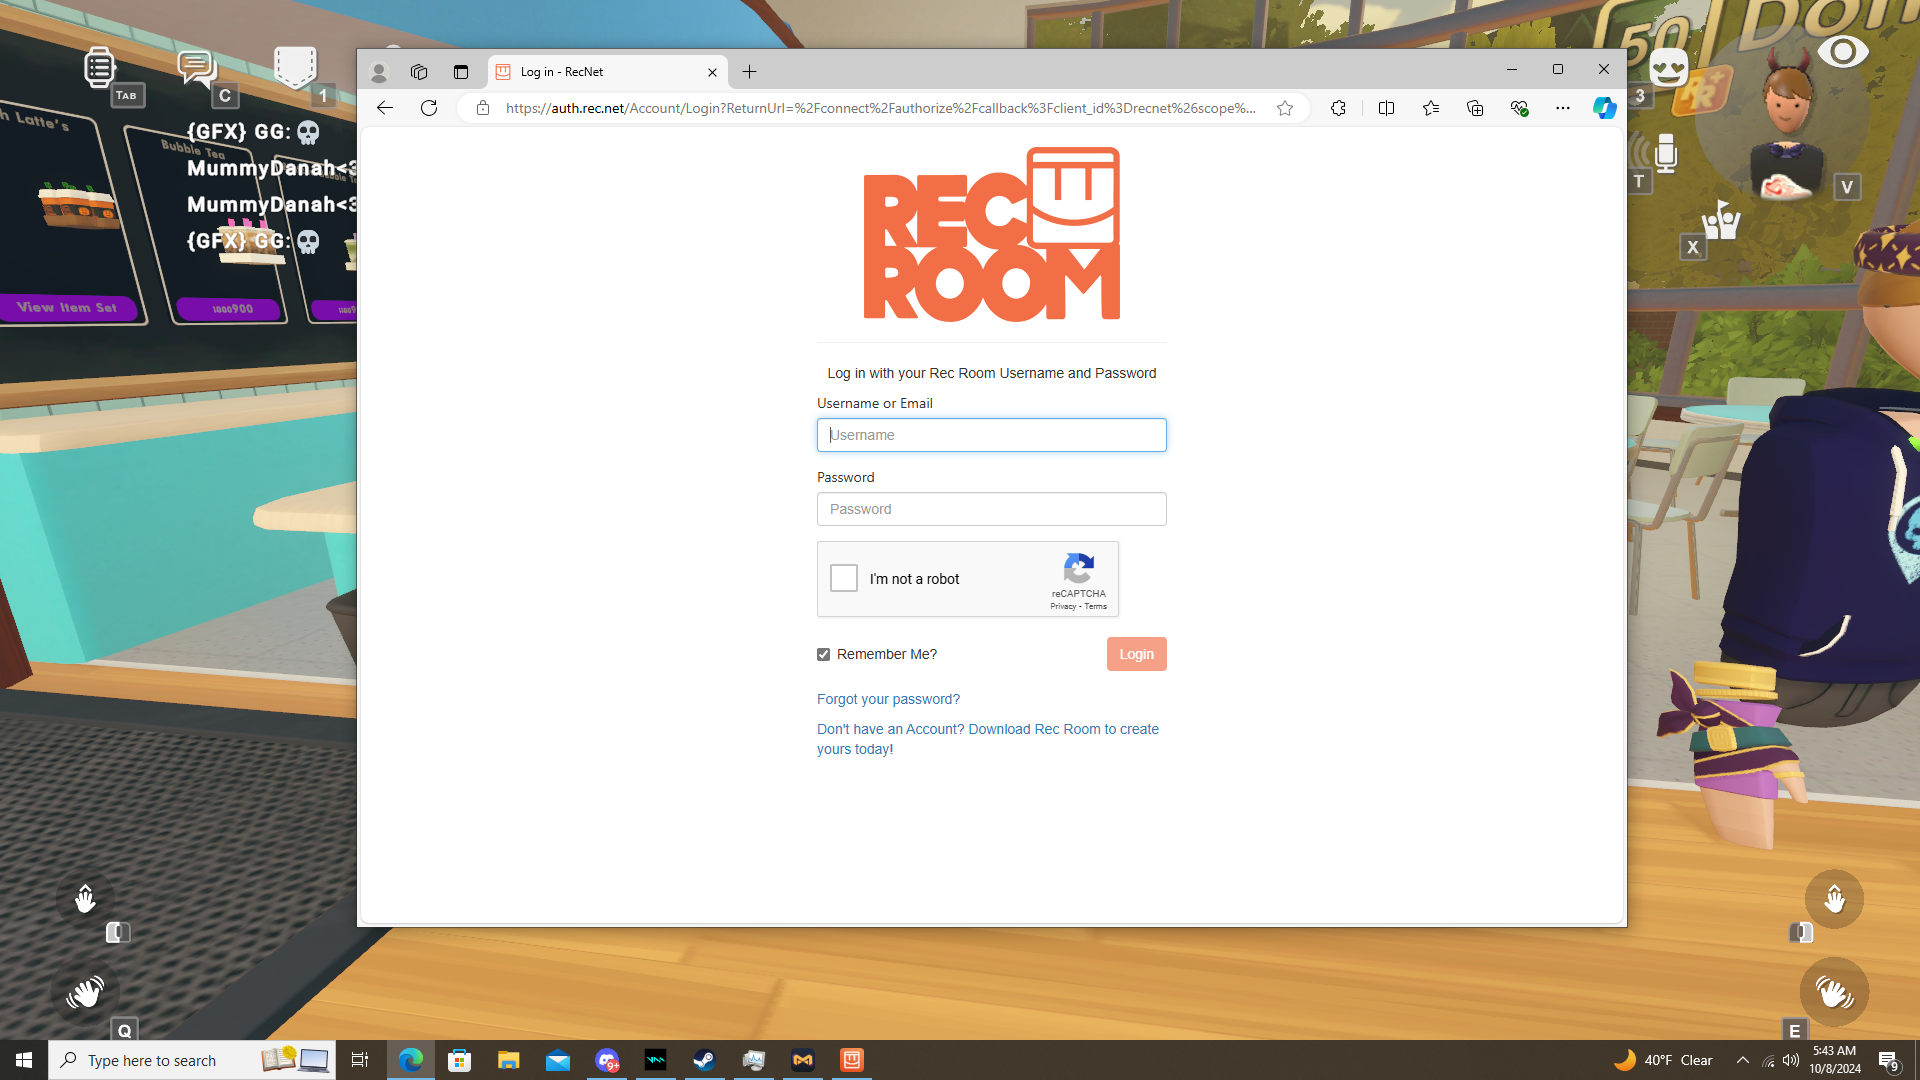1920x1080 pixels.
Task: Show hidden system tray icons
Action: 1743,1060
